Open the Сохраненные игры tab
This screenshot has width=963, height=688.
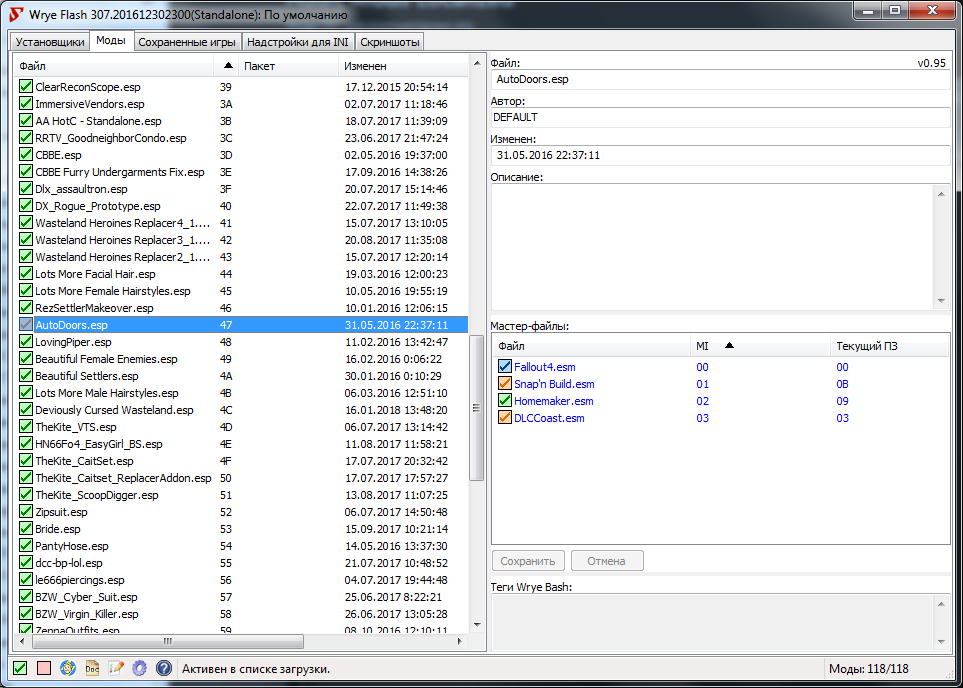click(x=187, y=42)
